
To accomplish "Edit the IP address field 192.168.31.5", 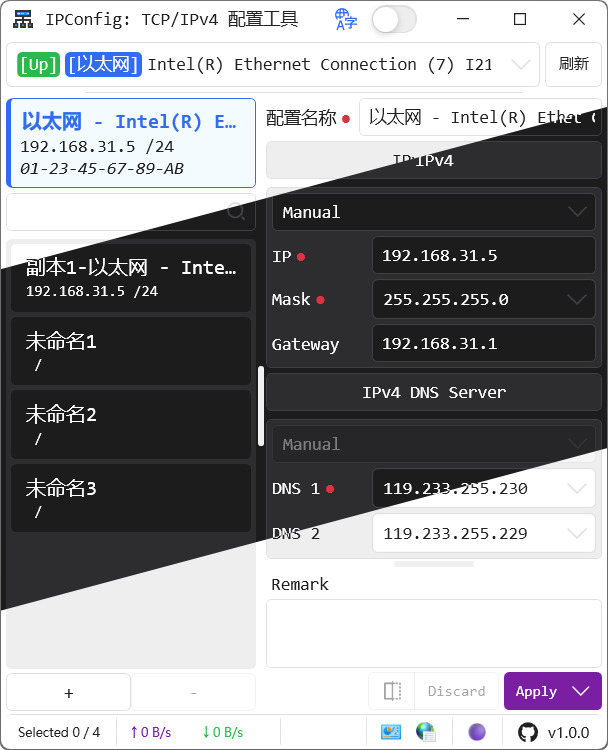I will (484, 255).
